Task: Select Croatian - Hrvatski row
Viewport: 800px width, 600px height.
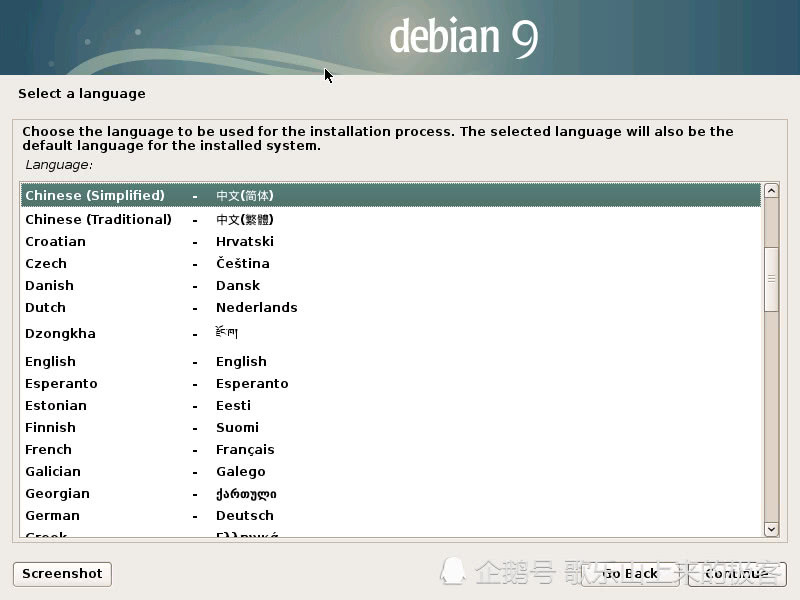Action: [391, 241]
